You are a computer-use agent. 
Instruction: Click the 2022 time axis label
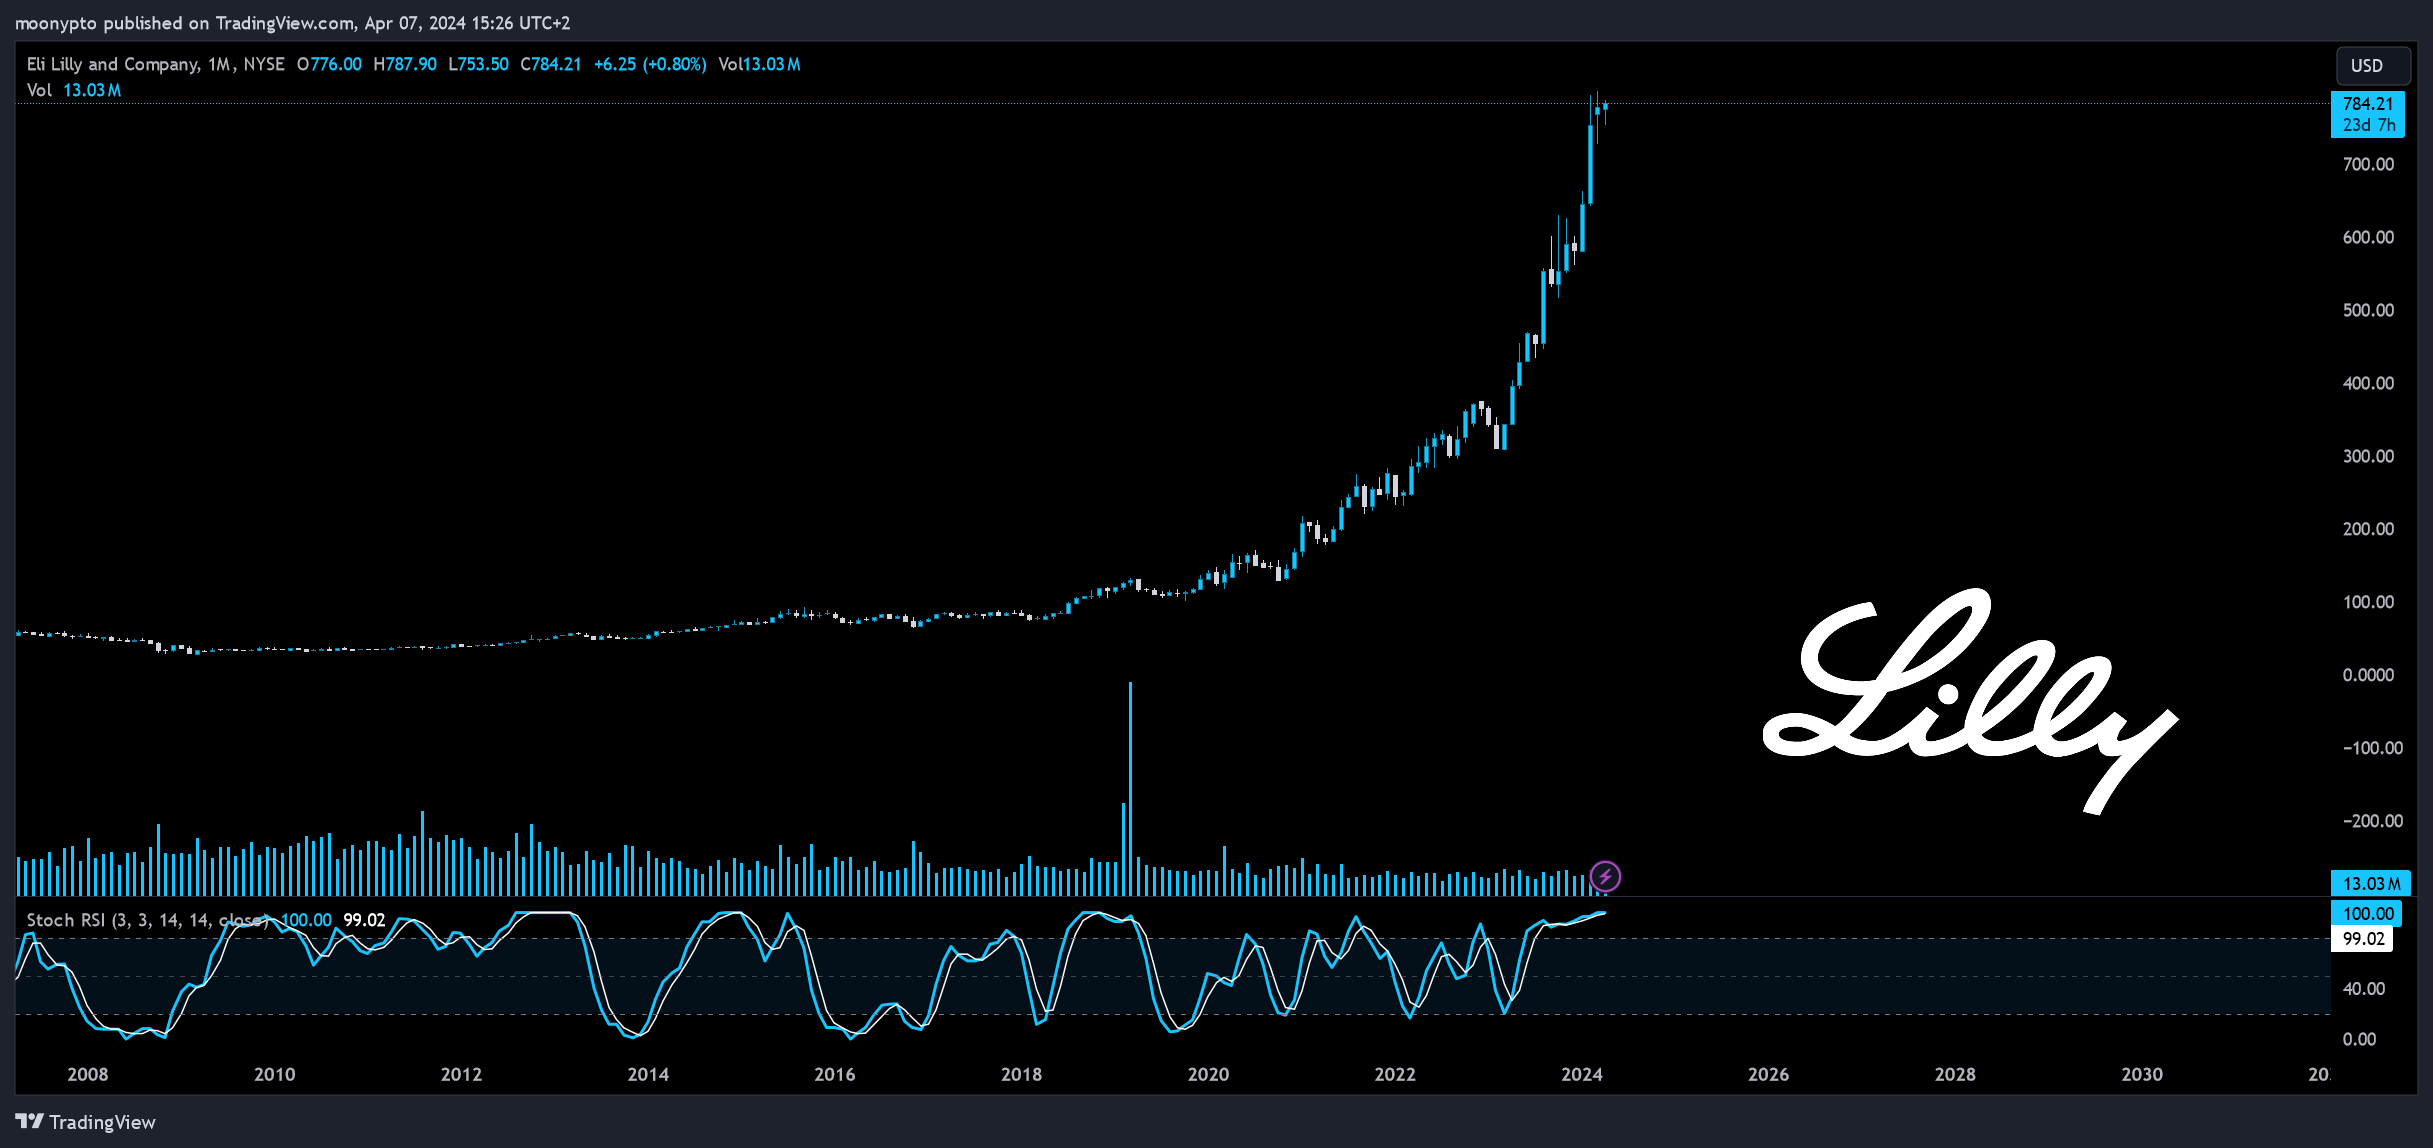click(1395, 1074)
